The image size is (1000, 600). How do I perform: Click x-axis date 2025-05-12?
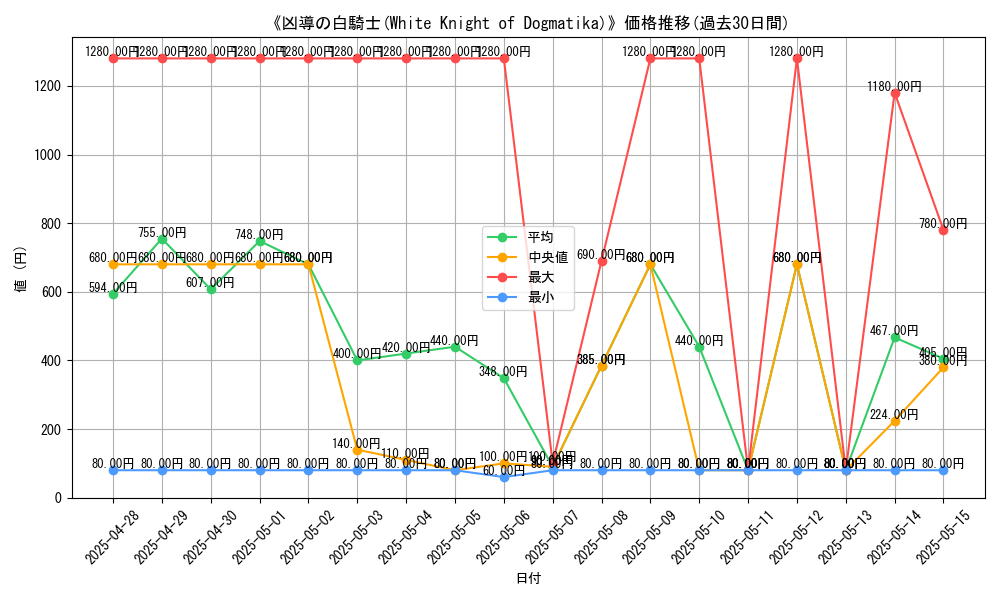click(797, 537)
